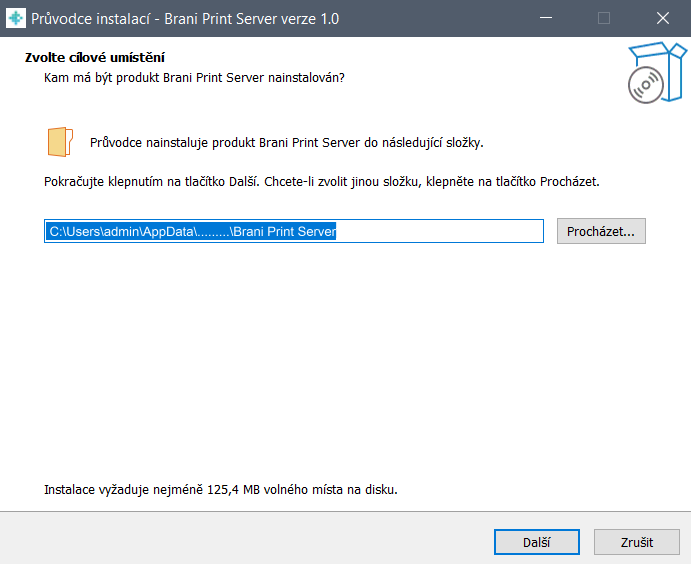The width and height of the screenshot is (691, 564).
Task: Click the installation path input field
Action: pyautogui.click(x=294, y=231)
